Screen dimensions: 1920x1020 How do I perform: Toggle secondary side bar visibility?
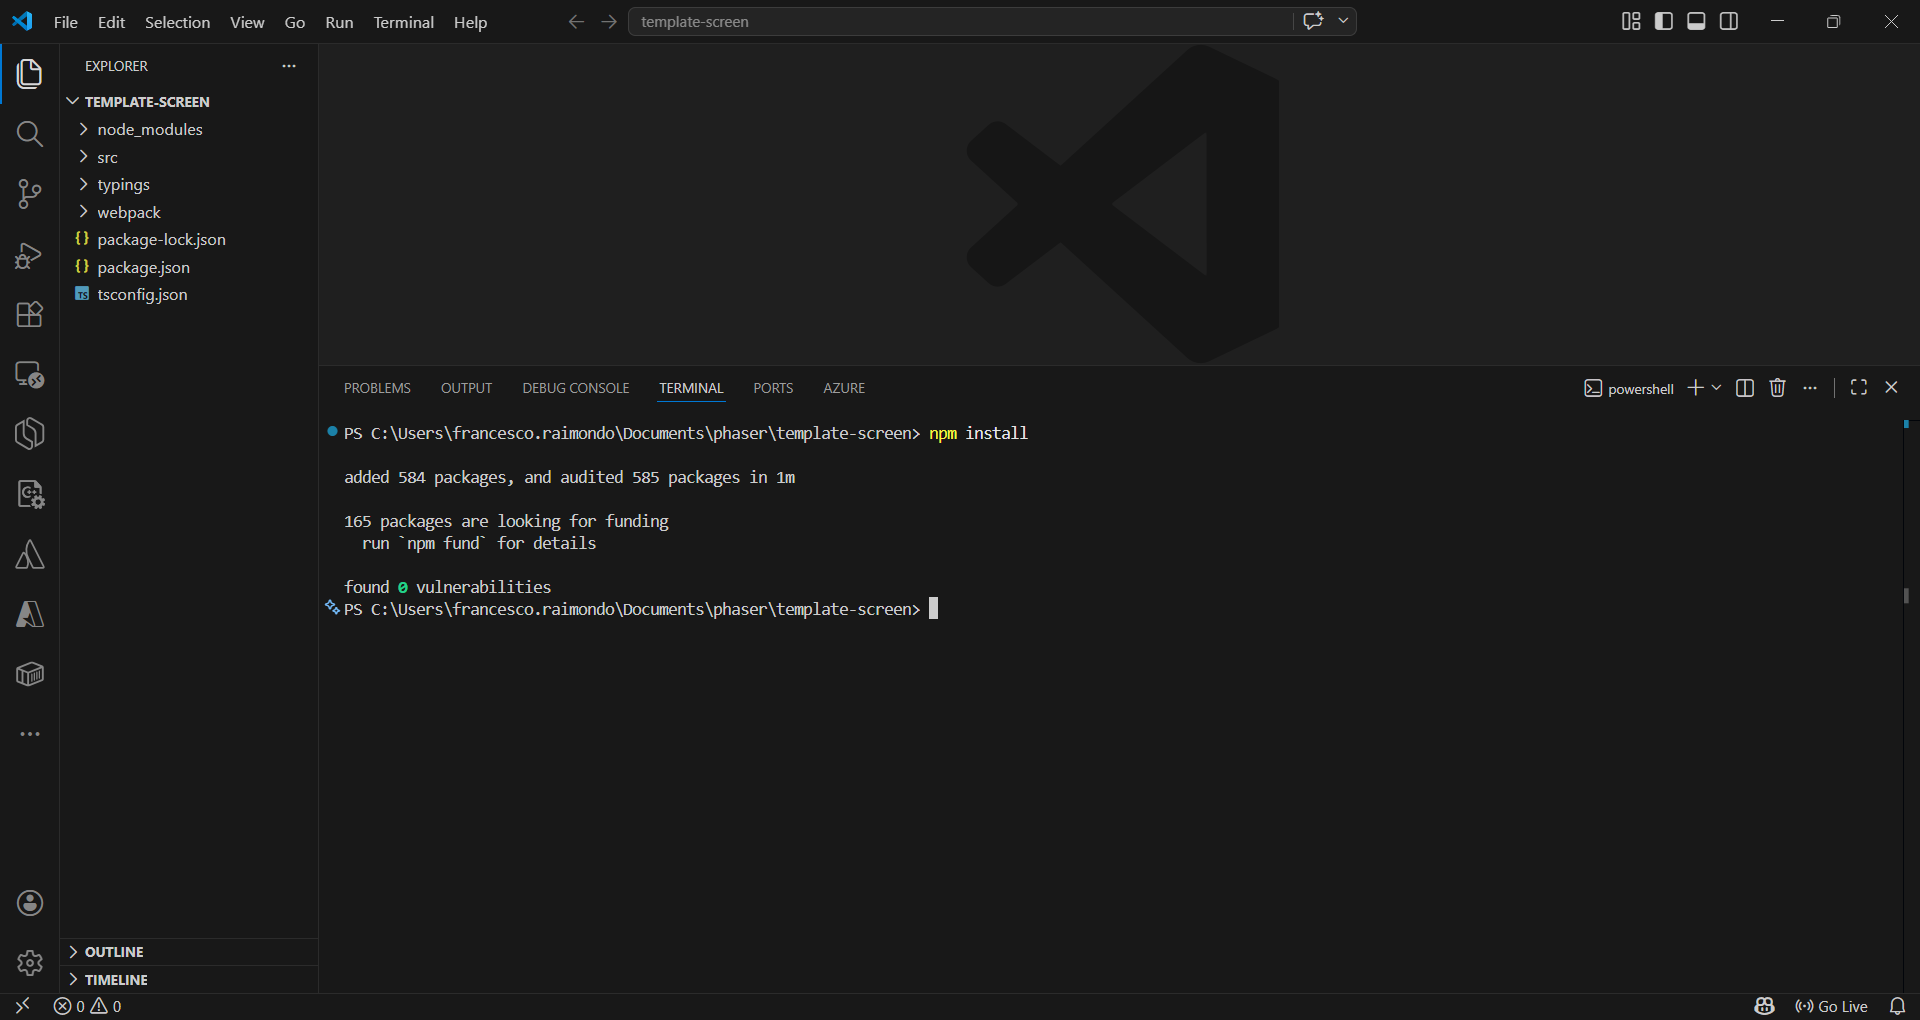[1729, 21]
